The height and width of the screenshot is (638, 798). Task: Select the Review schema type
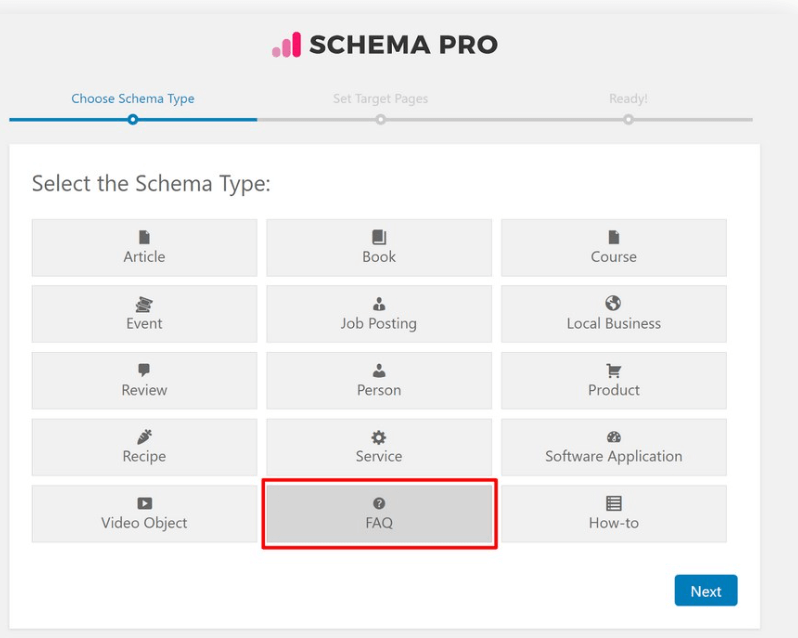click(x=144, y=381)
